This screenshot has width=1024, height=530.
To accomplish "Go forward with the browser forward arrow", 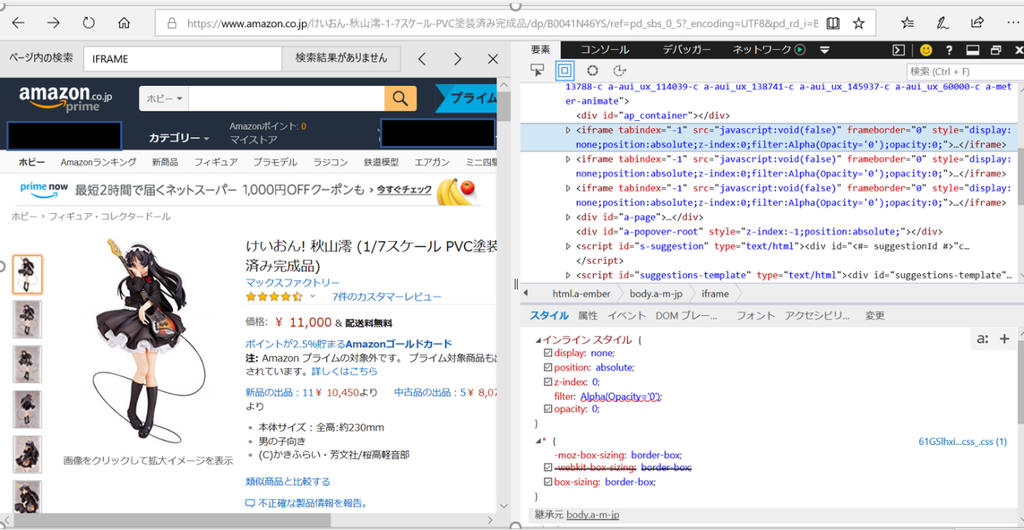I will 54,23.
